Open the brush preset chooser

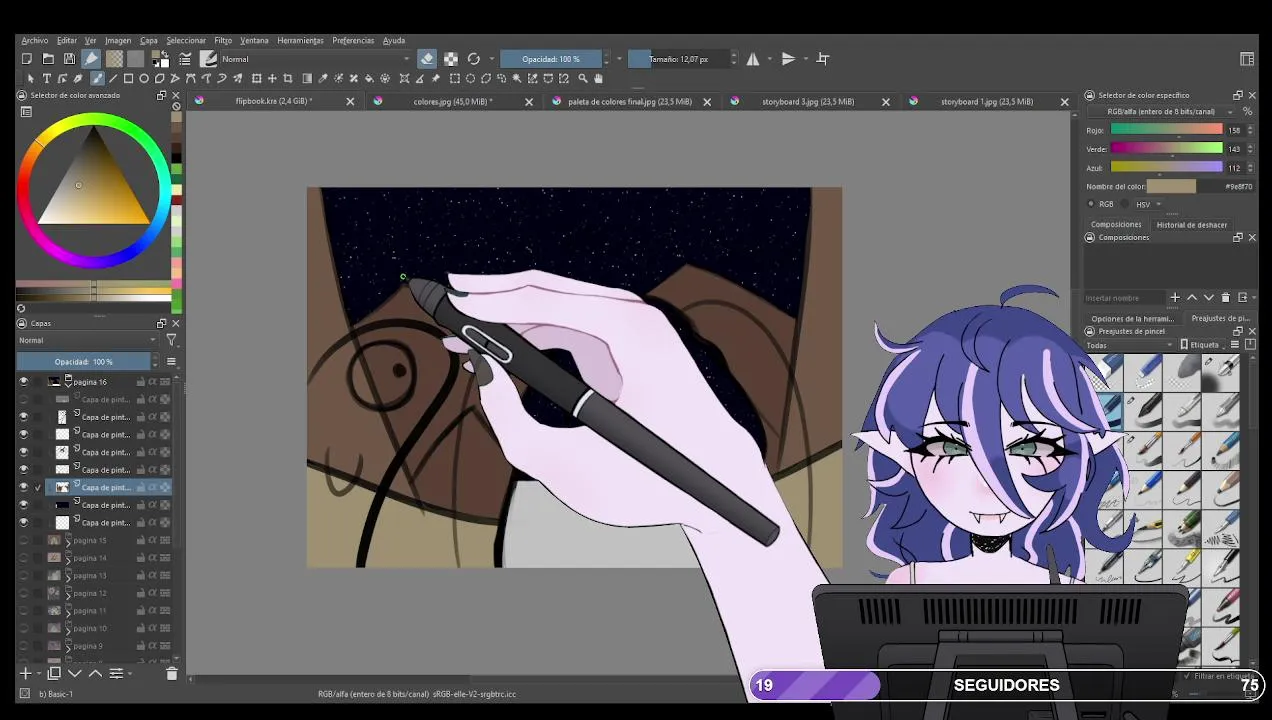[x=208, y=59]
